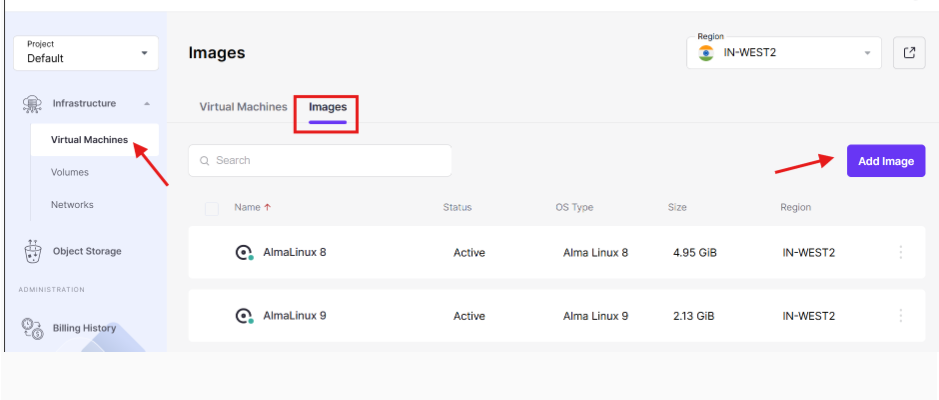This screenshot has width=939, height=400.
Task: Open the Region IN-WEST2 dropdown
Action: 784,53
